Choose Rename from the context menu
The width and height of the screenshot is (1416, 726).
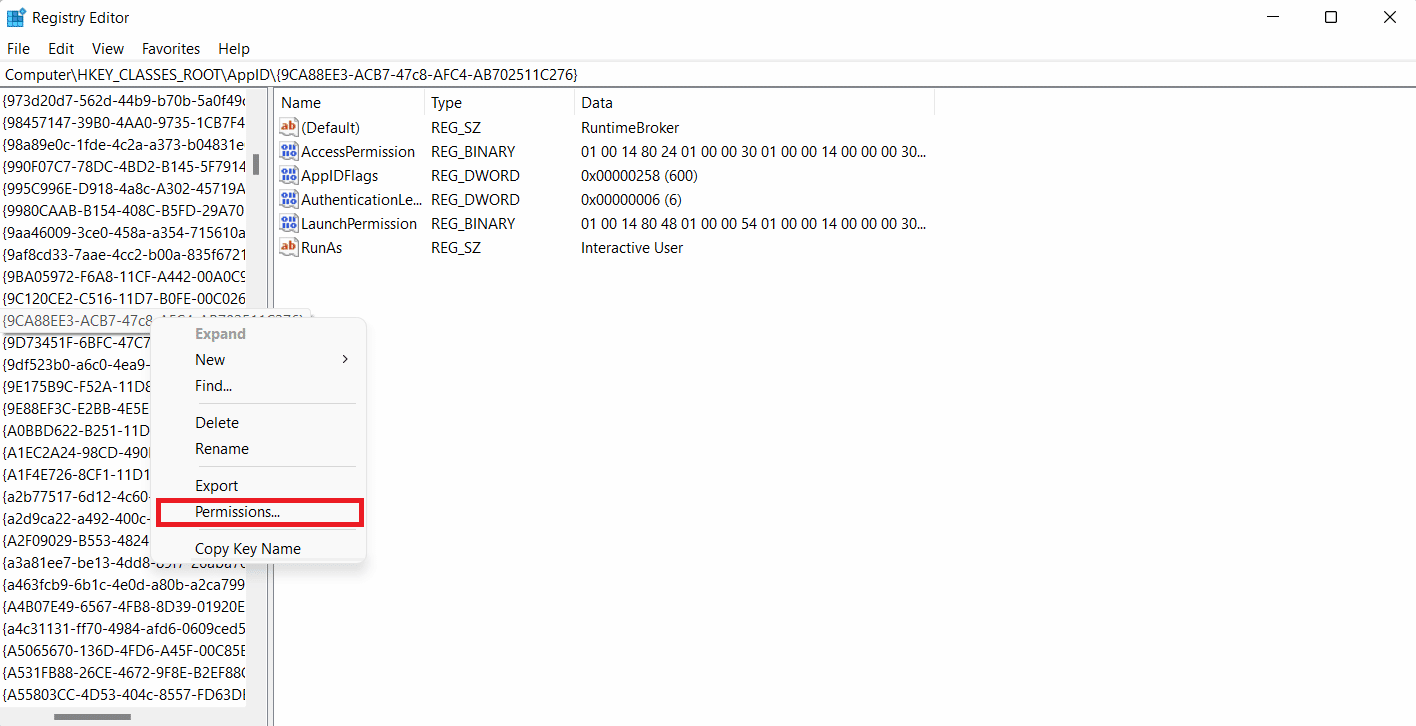pos(260,449)
